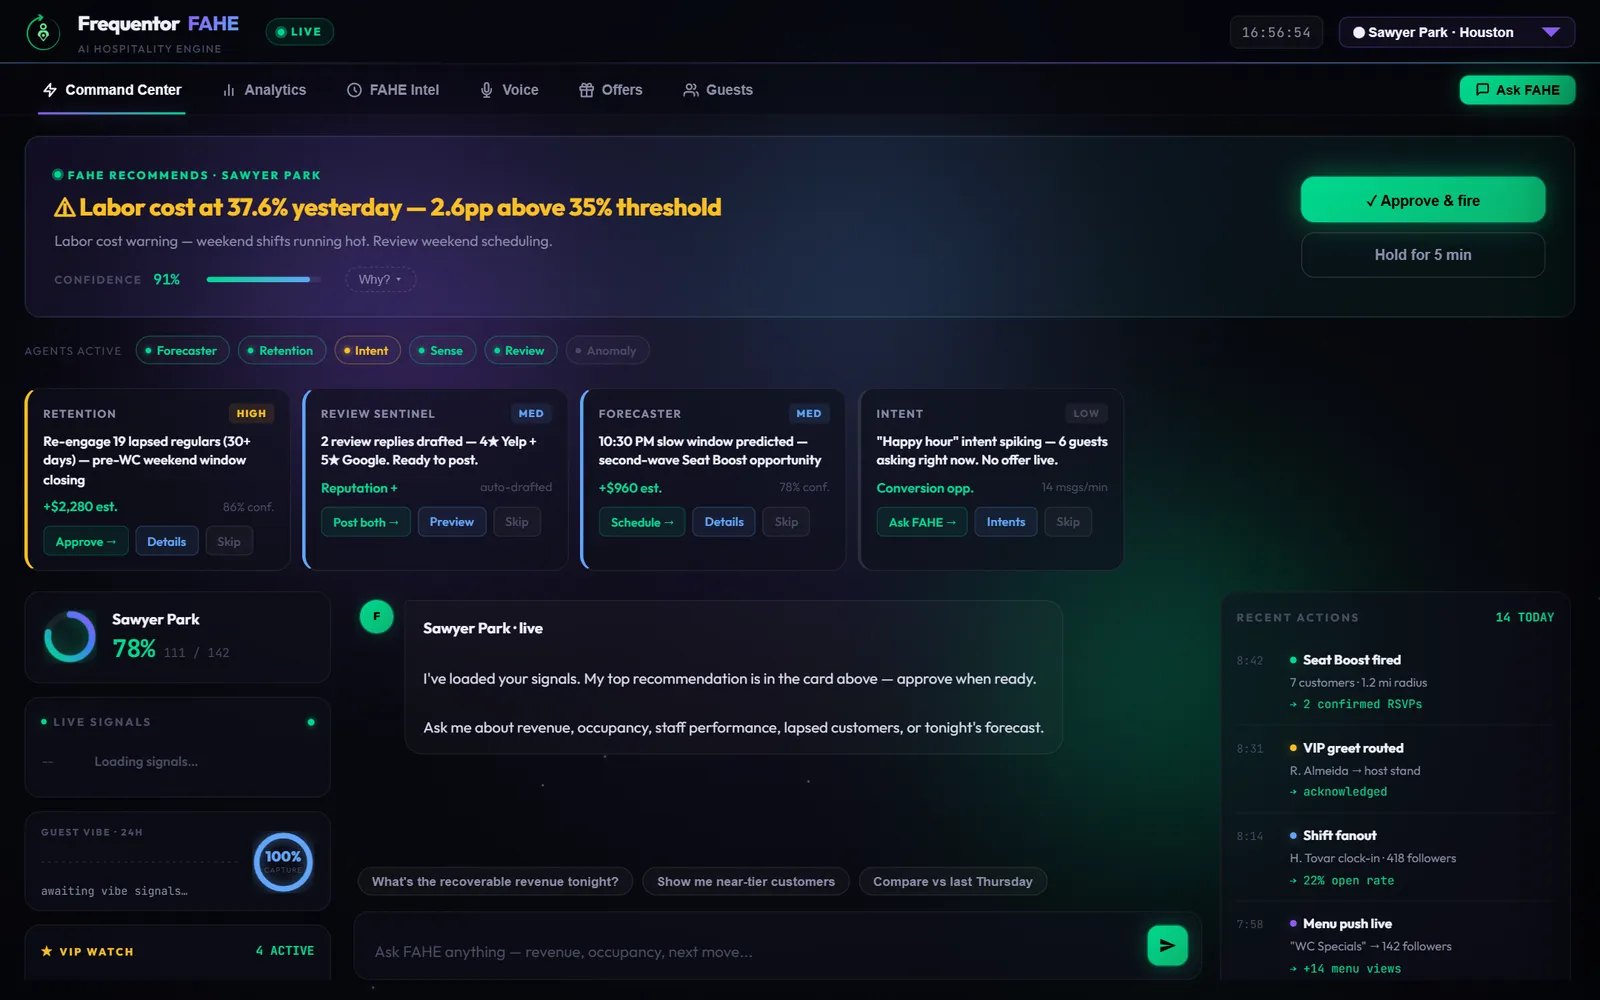This screenshot has width=1600, height=1000.
Task: Click the Voice microphone icon
Action: coord(486,90)
